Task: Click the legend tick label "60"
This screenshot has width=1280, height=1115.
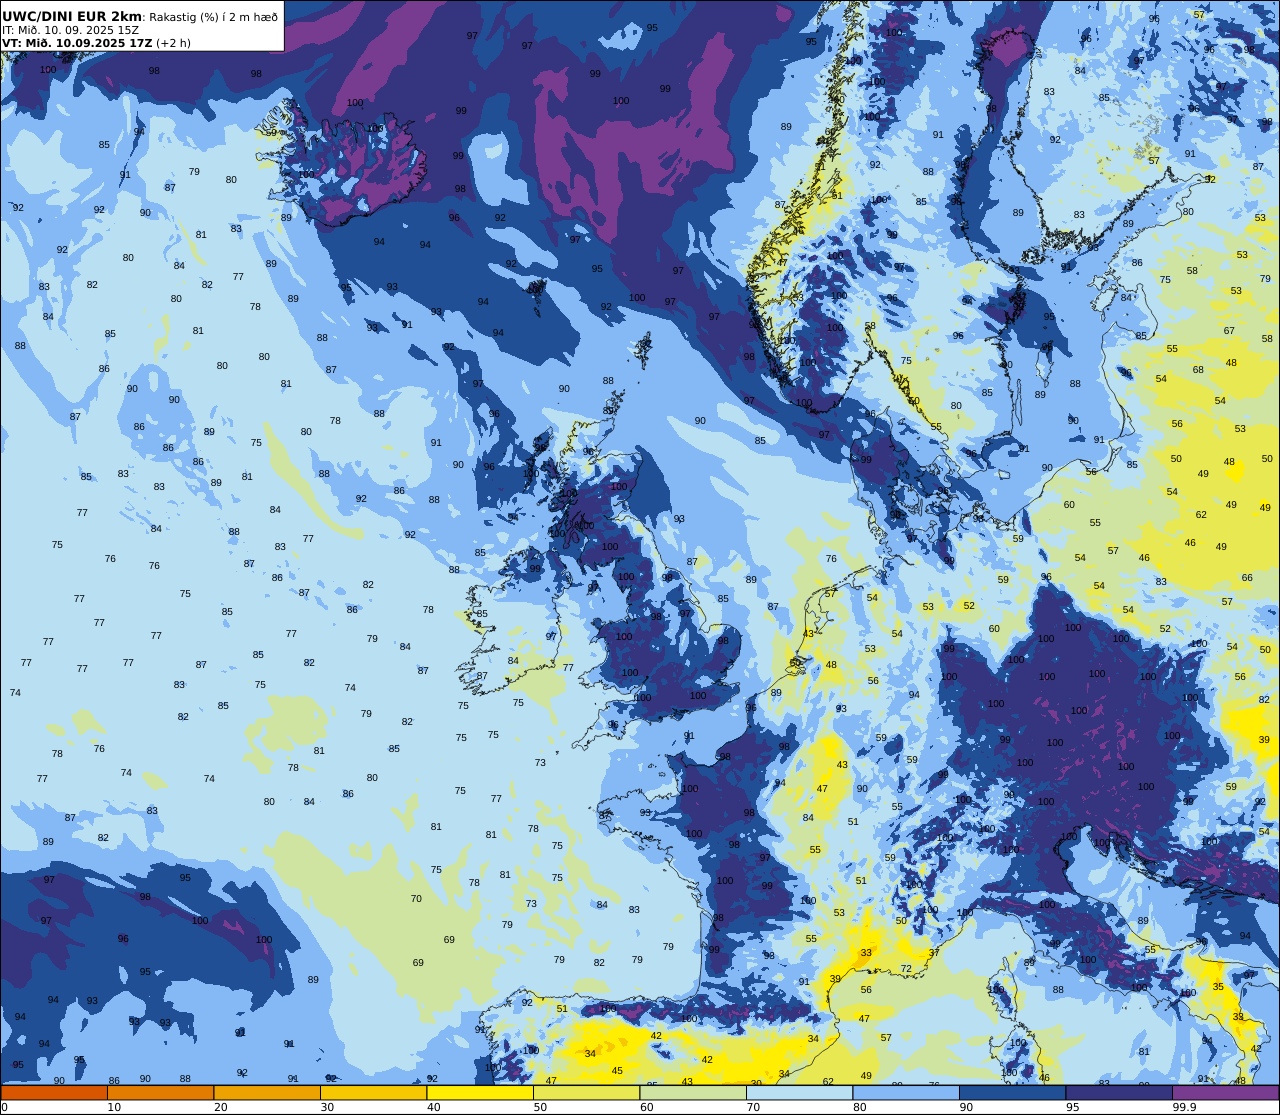Action: point(646,1107)
